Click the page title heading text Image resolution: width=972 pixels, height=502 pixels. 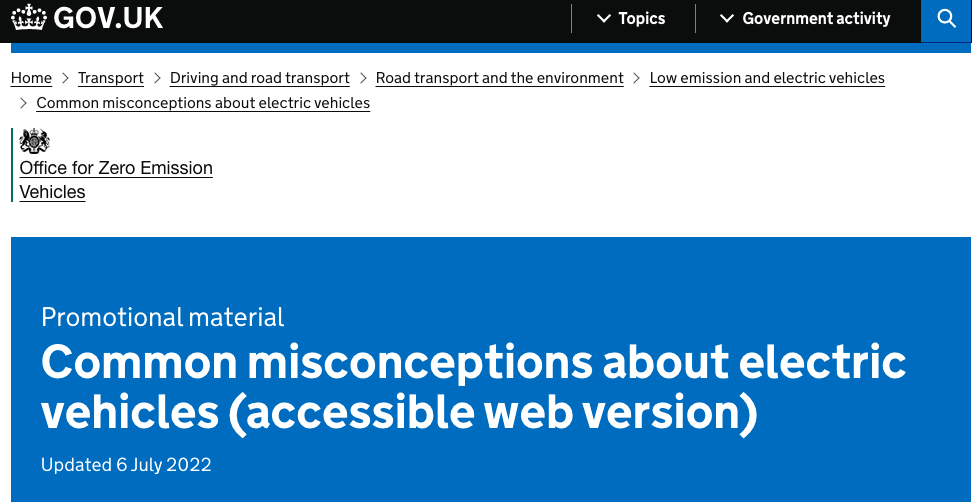click(x=474, y=387)
